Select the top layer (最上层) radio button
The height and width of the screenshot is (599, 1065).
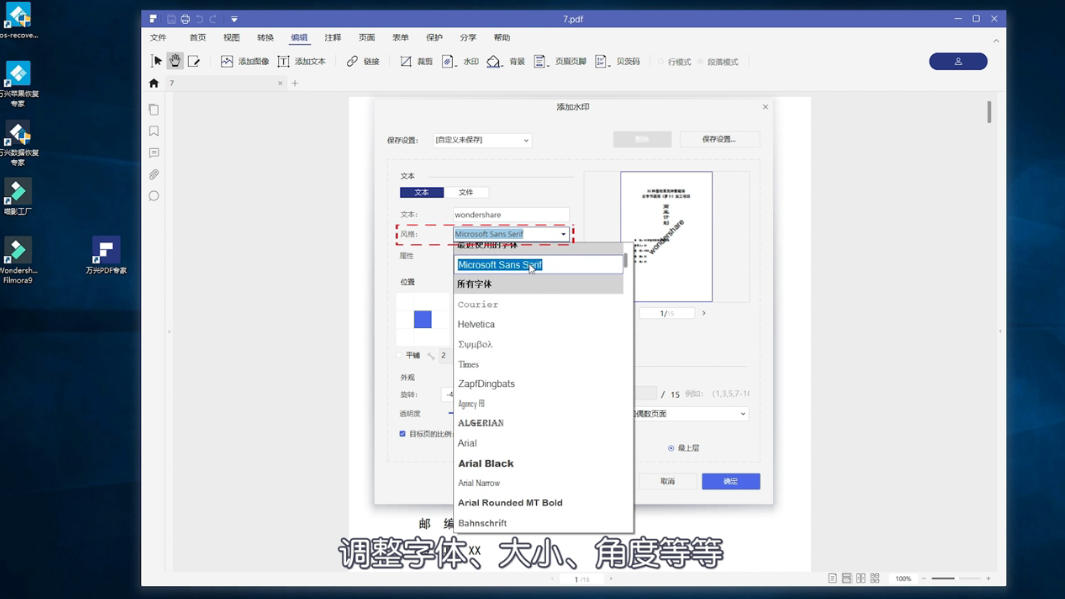pos(671,448)
